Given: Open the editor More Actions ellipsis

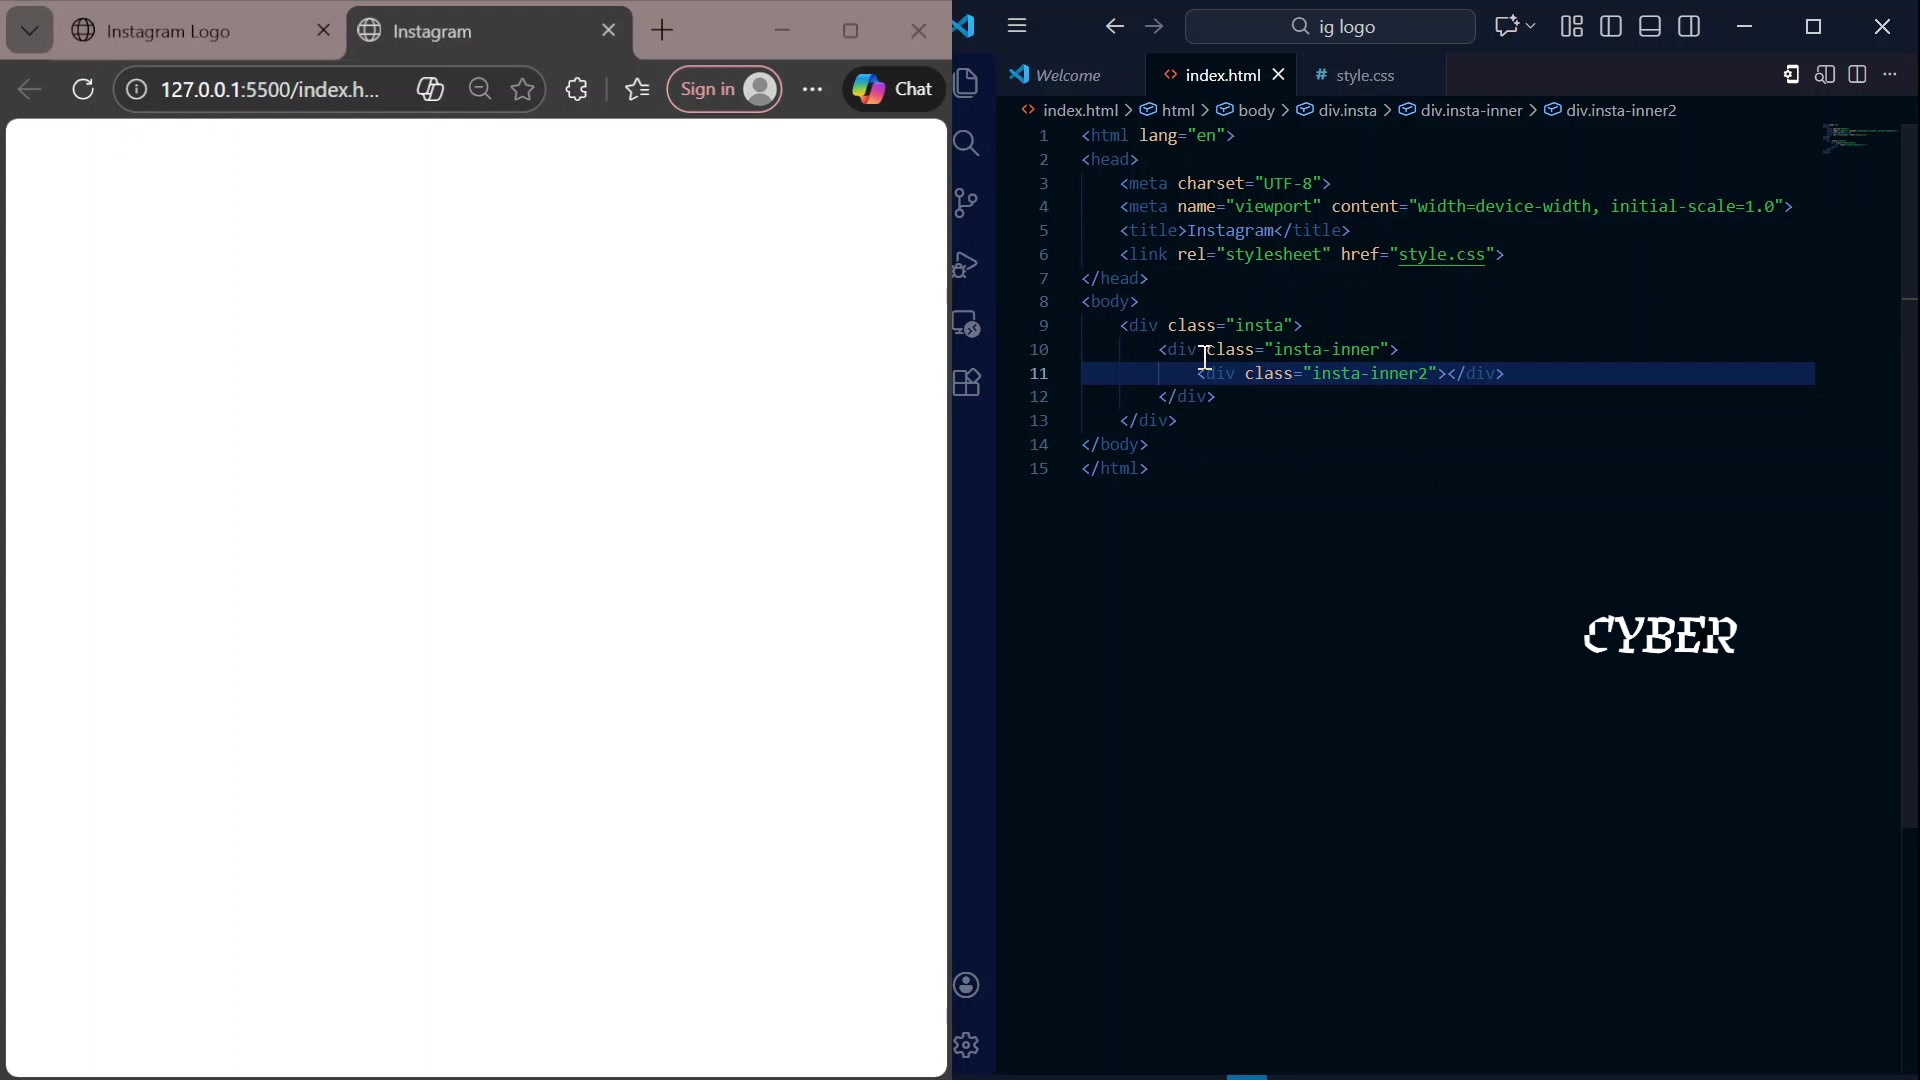Looking at the screenshot, I should 1890,75.
